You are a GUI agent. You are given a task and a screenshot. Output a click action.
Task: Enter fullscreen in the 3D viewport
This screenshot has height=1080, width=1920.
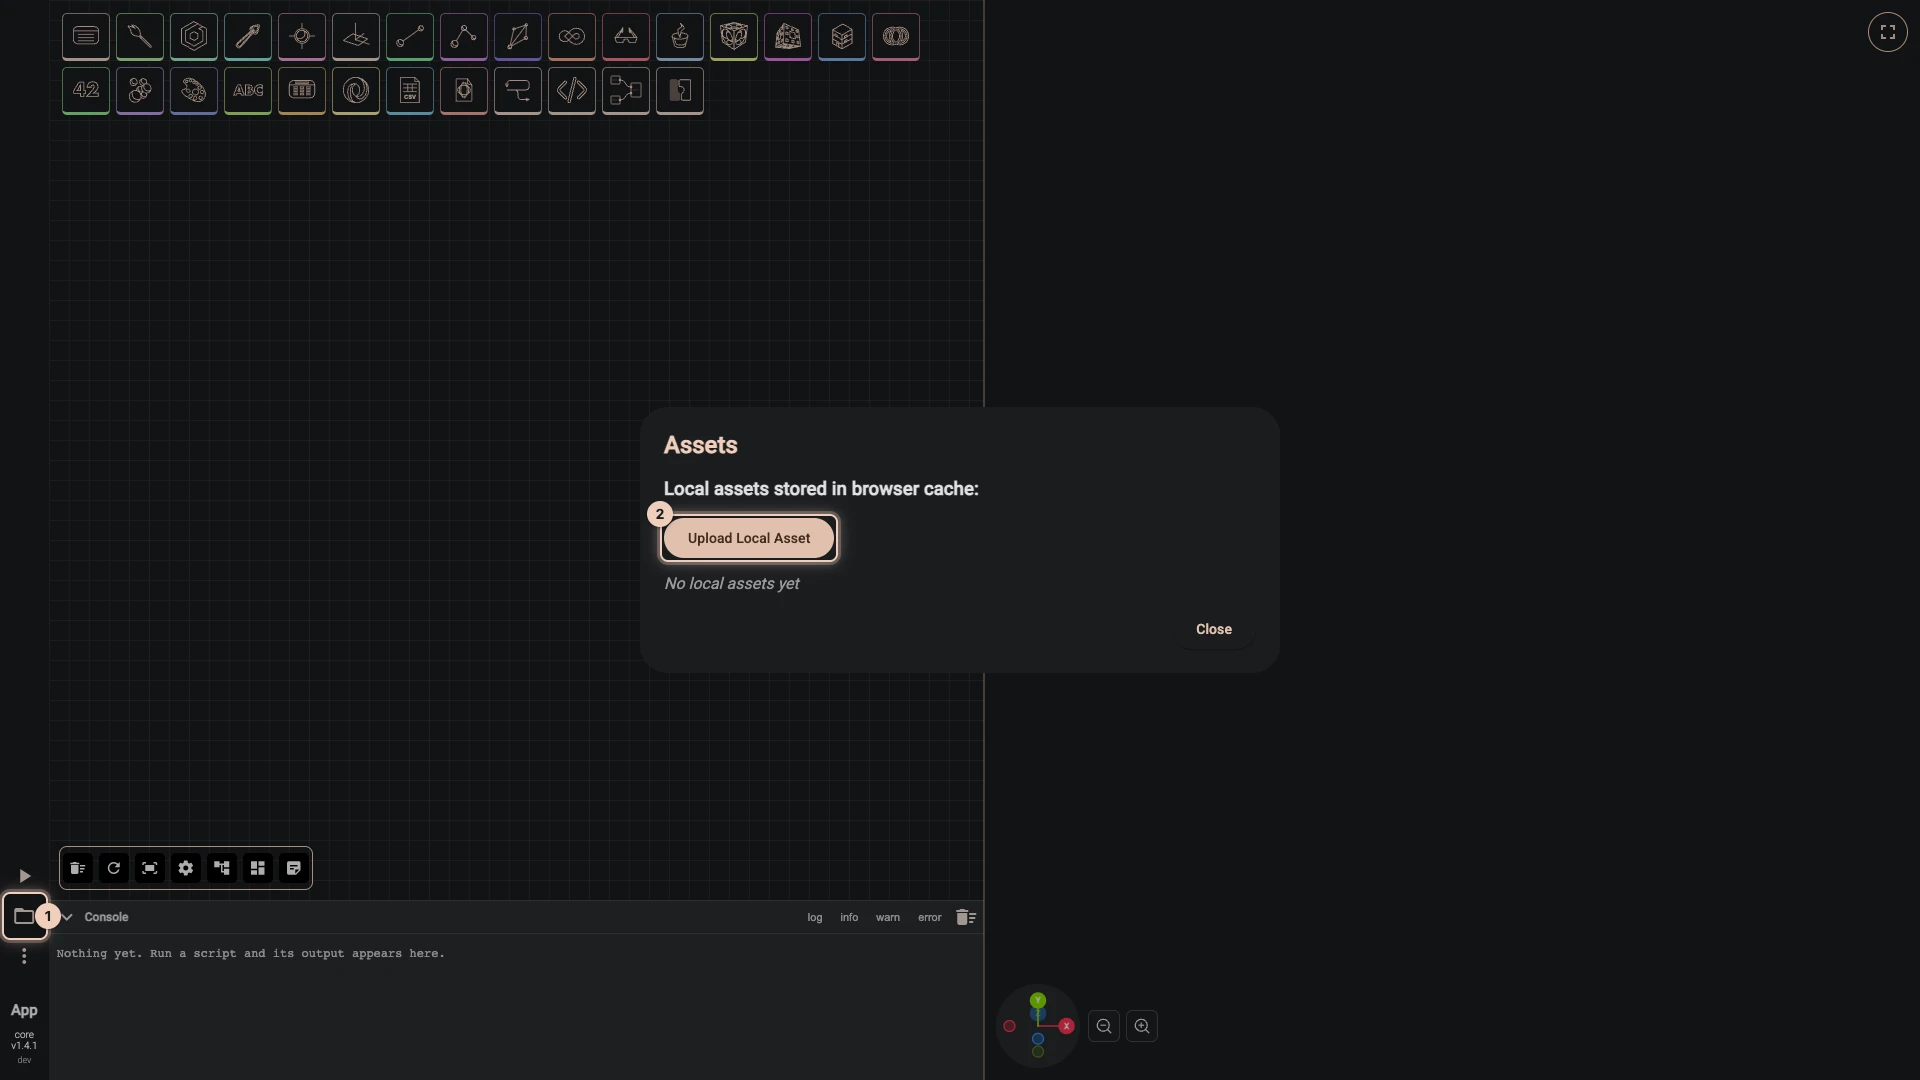[1888, 32]
